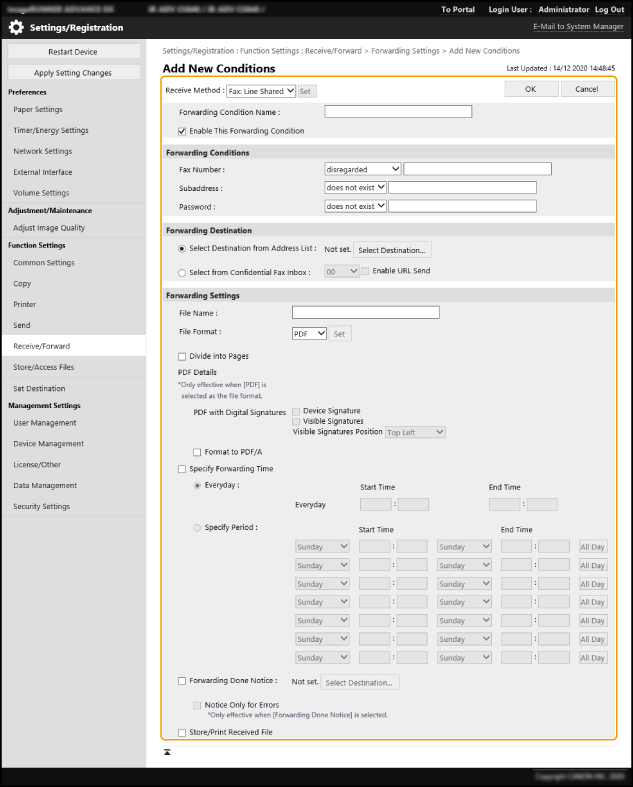Toggle Enable This Forwarding Condition checkbox
This screenshot has width=633, height=787.
[182, 131]
